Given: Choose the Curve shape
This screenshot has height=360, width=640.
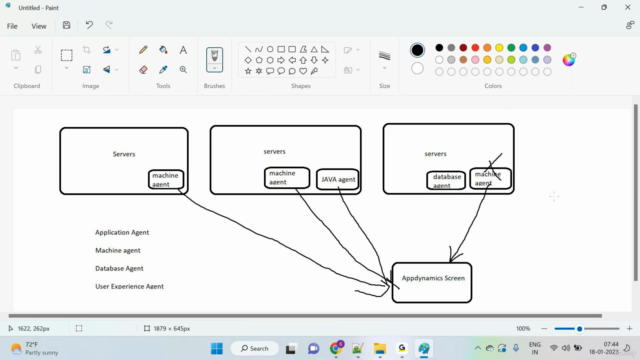Looking at the screenshot, I should [x=259, y=49].
